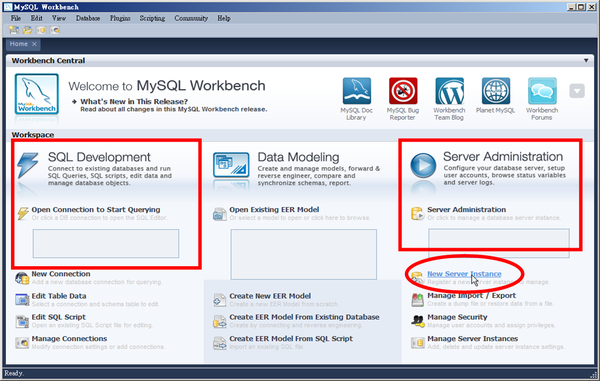Viewport: 600px width, 381px height.
Task: Click the open folder toolbar icon
Action: [x=28, y=30]
